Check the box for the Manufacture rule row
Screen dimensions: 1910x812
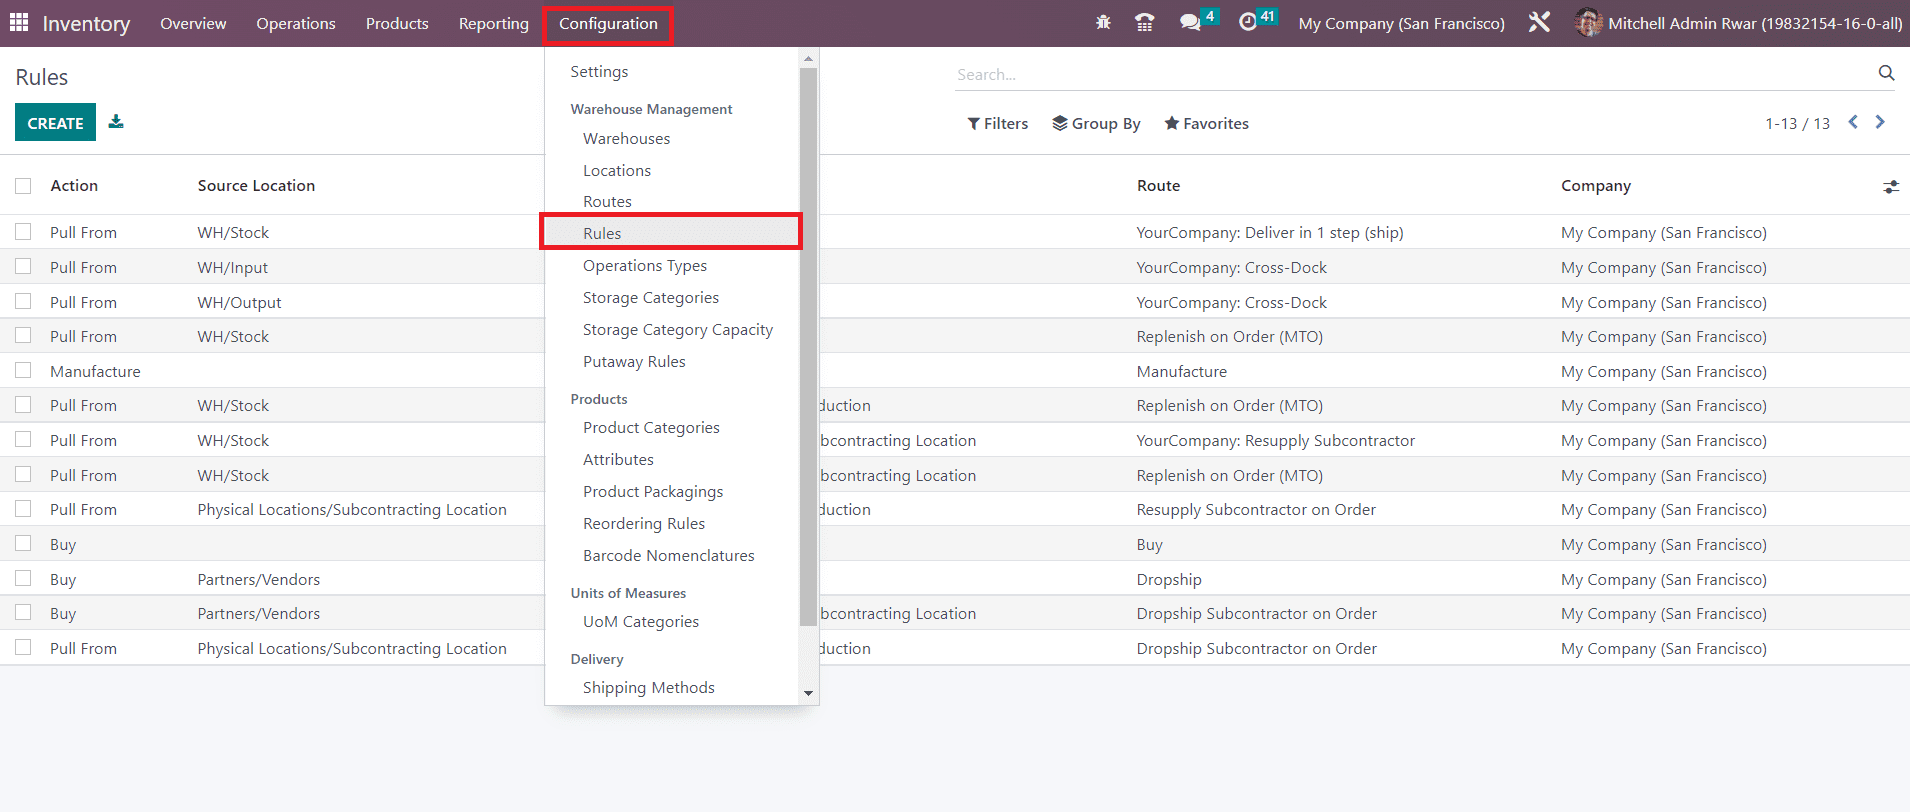(x=23, y=371)
